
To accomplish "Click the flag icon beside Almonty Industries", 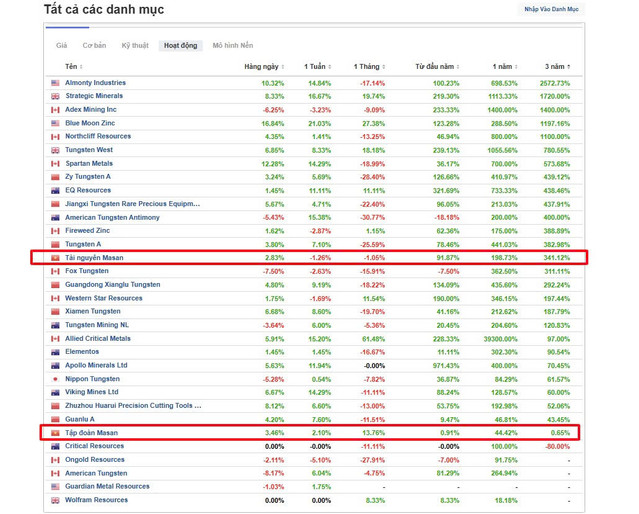I will pyautogui.click(x=56, y=83).
